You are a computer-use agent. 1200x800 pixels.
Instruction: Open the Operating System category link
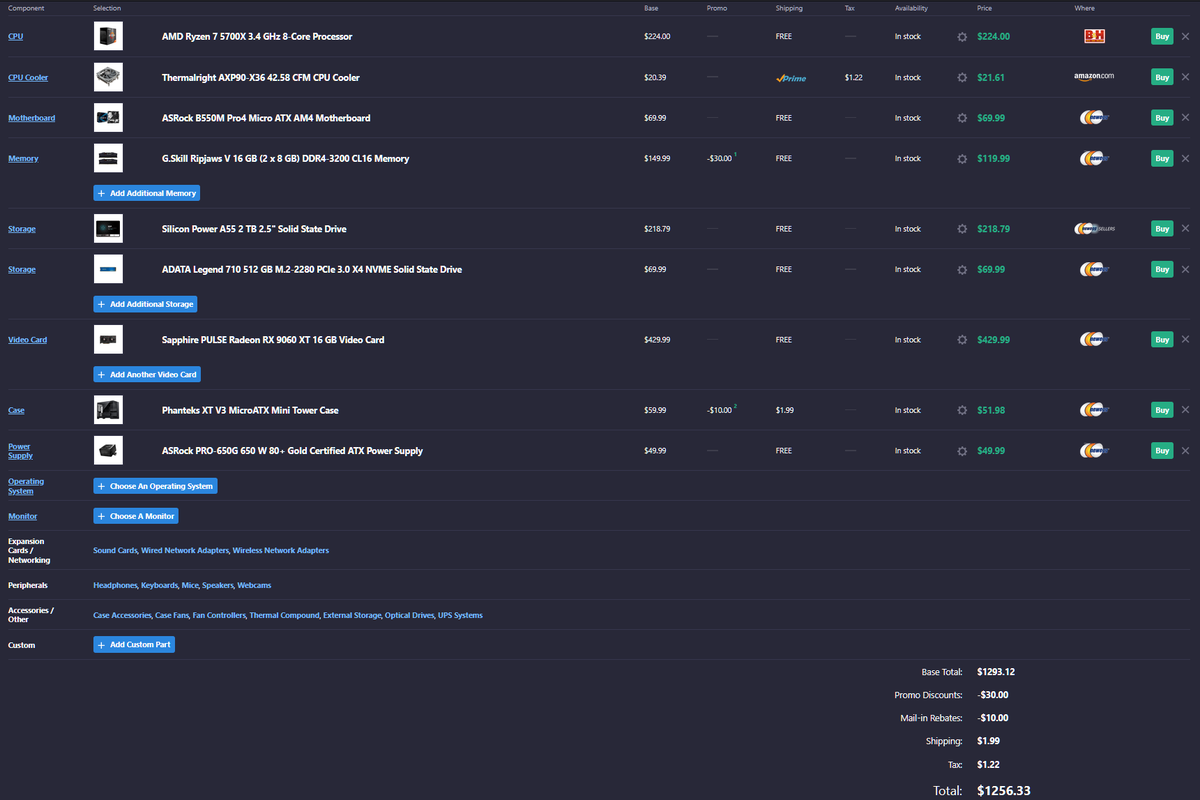pyautogui.click(x=26, y=486)
